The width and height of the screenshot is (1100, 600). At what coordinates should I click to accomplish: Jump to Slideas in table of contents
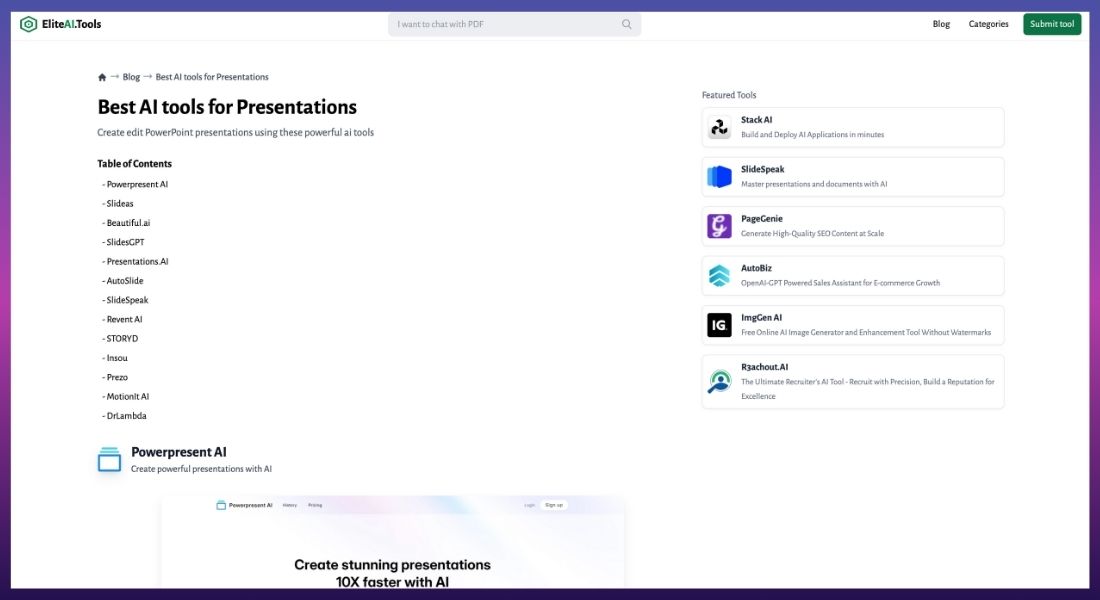[119, 204]
